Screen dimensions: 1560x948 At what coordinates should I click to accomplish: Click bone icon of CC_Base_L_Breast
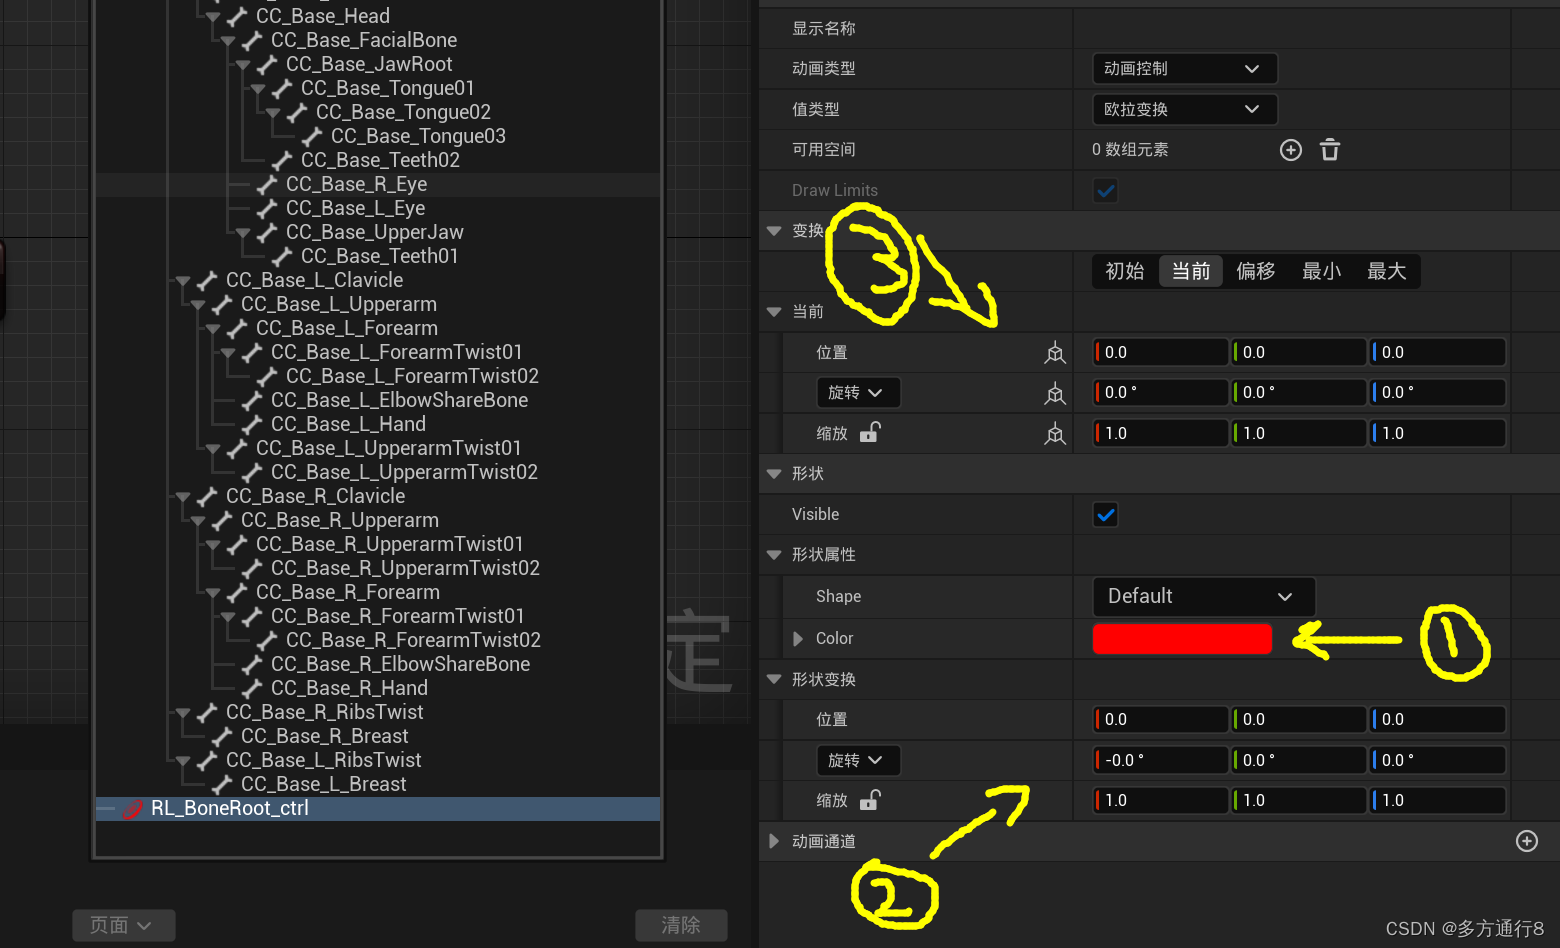tap(222, 784)
